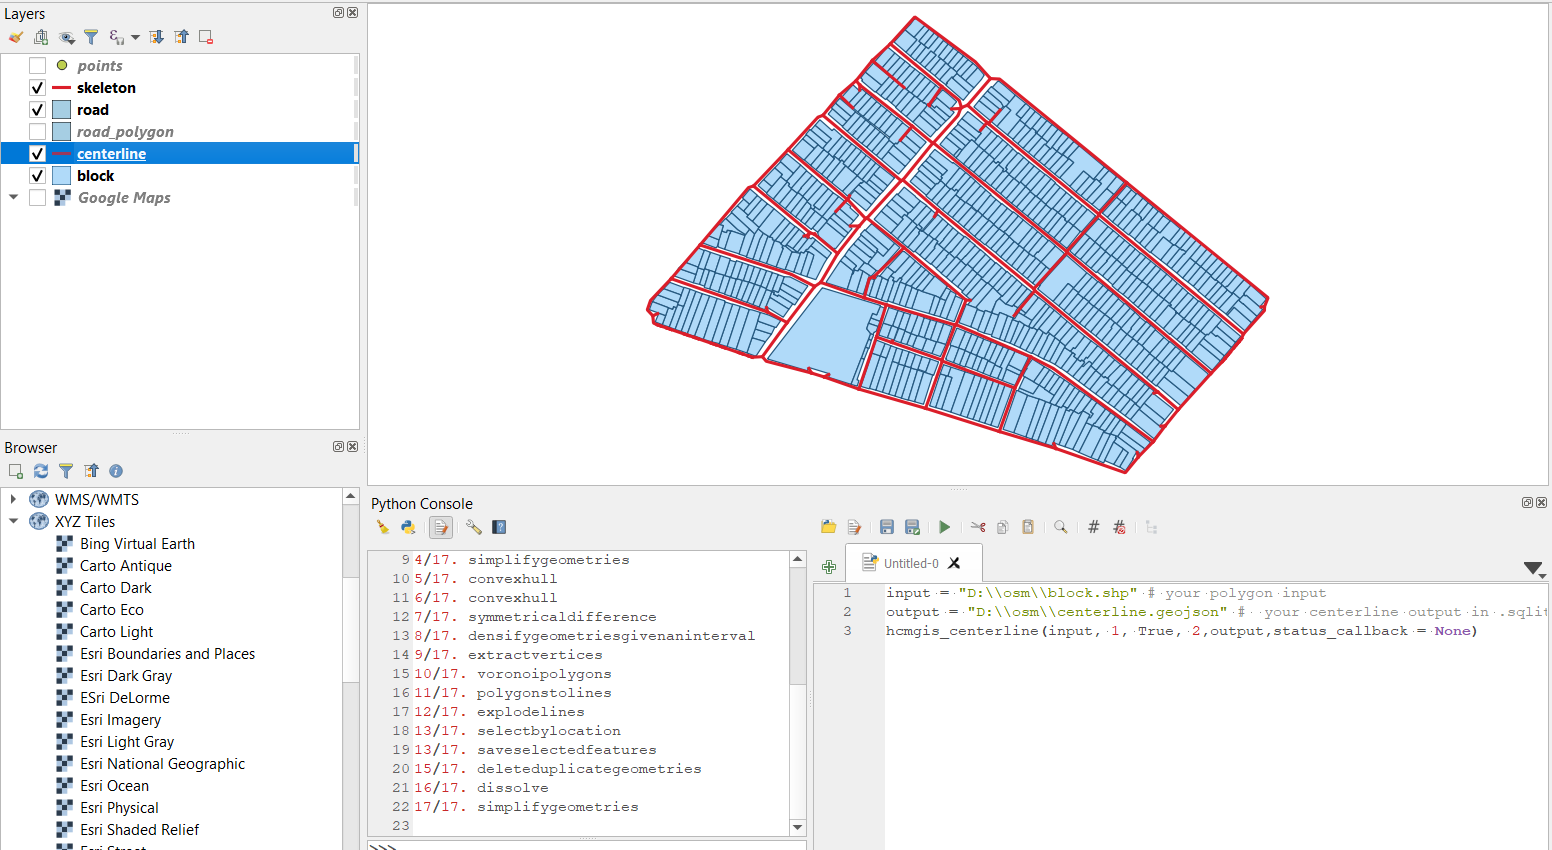Viewport: 1552px width, 850px height.
Task: Click the Collapse All icon in Browser
Action: (x=91, y=471)
